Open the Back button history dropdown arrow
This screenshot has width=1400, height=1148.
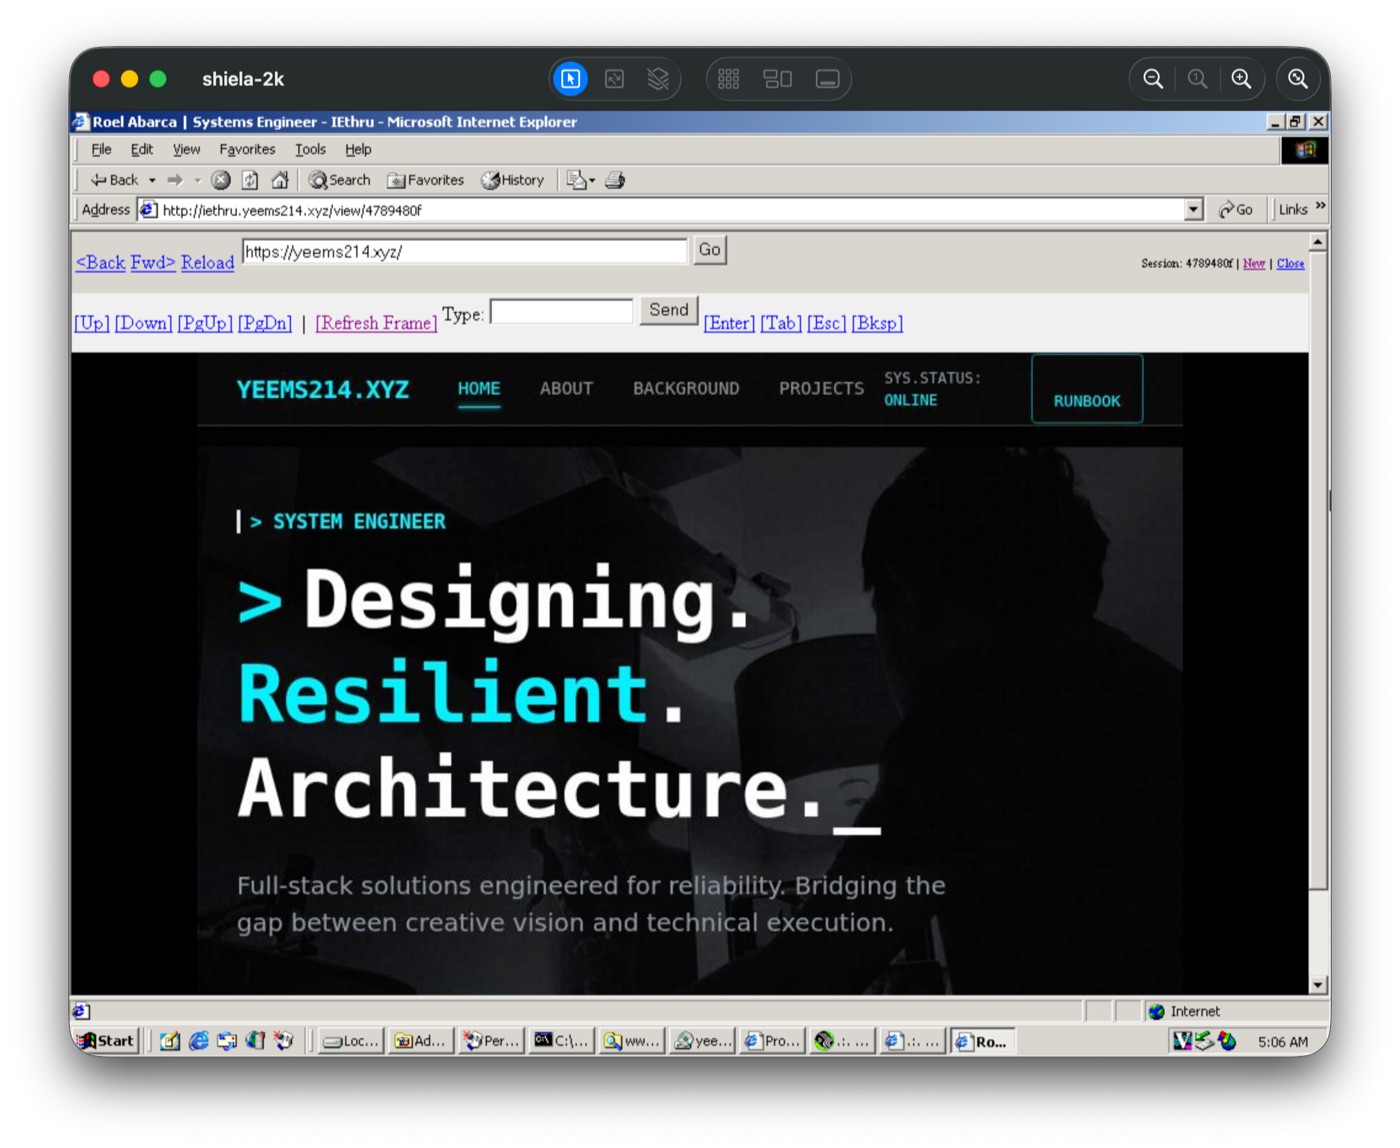coord(152,180)
